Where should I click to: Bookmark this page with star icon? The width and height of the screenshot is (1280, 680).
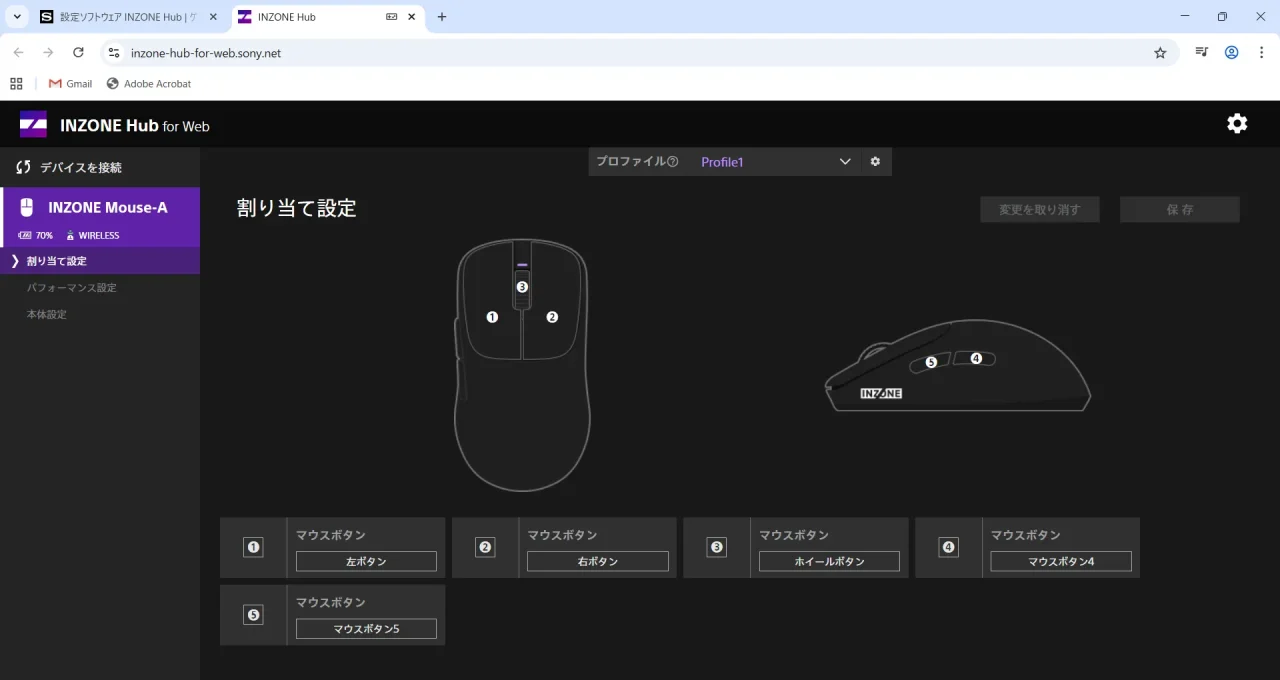click(x=1160, y=53)
